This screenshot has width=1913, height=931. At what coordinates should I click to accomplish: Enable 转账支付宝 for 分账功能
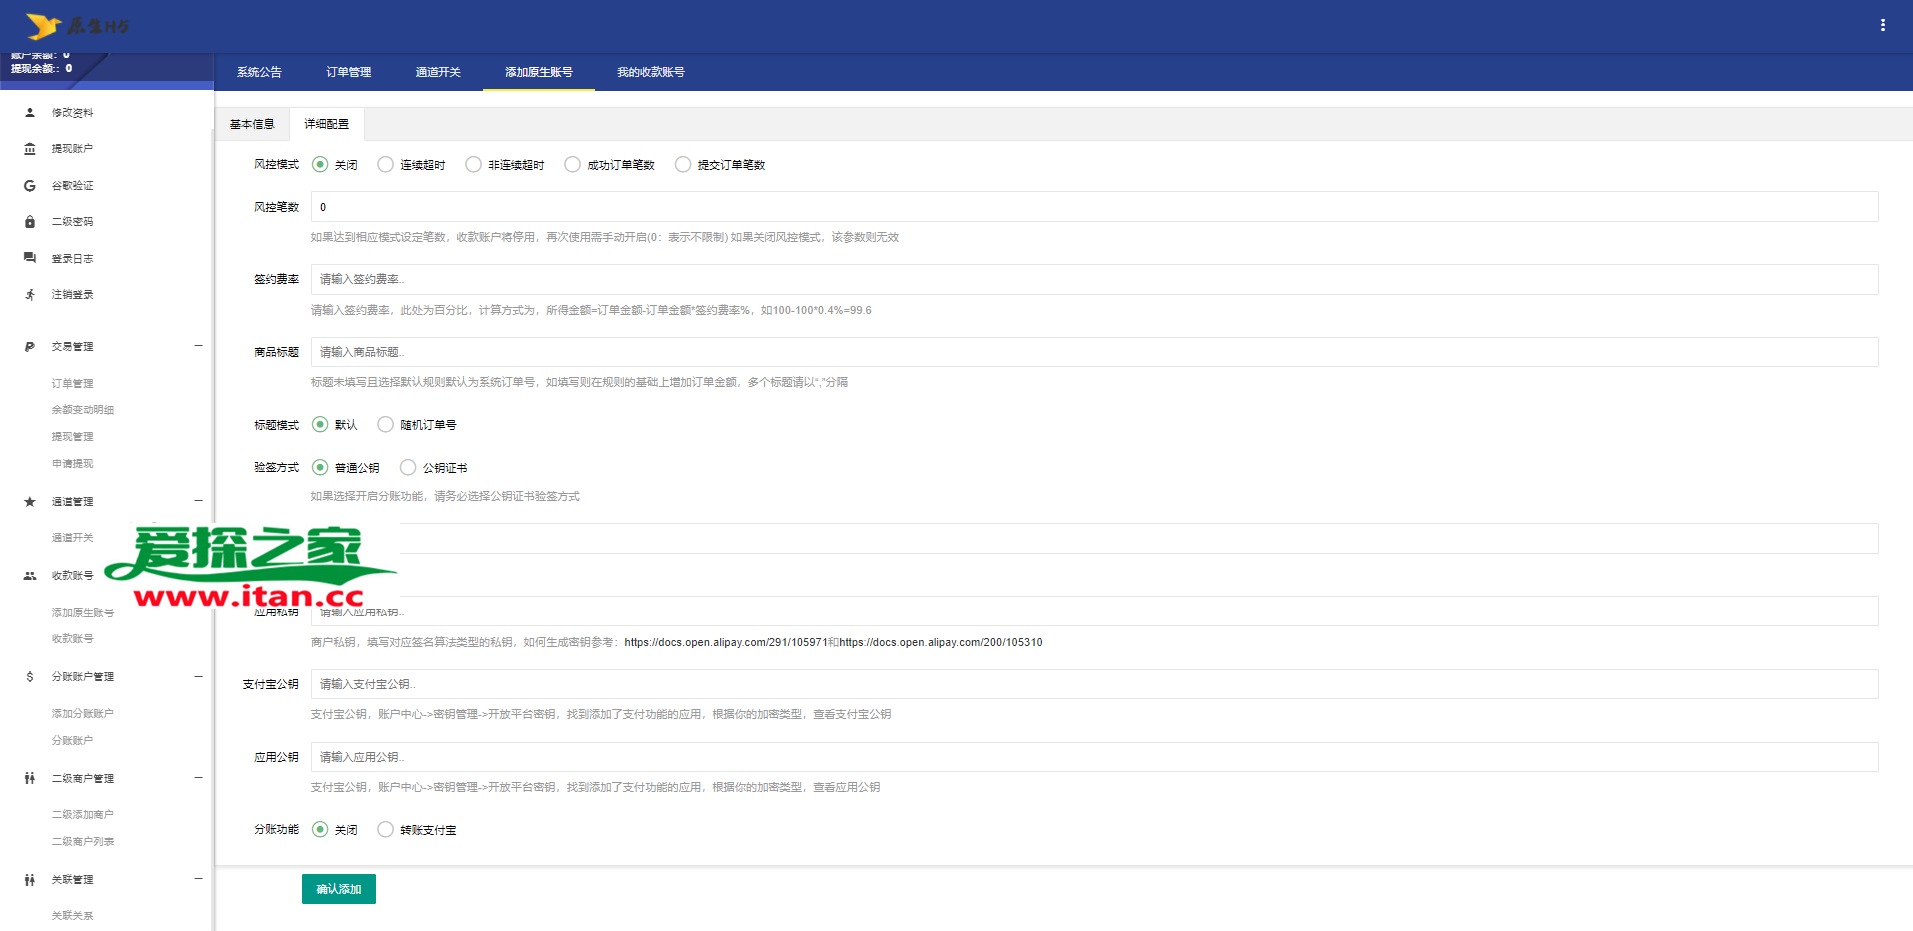coord(385,830)
